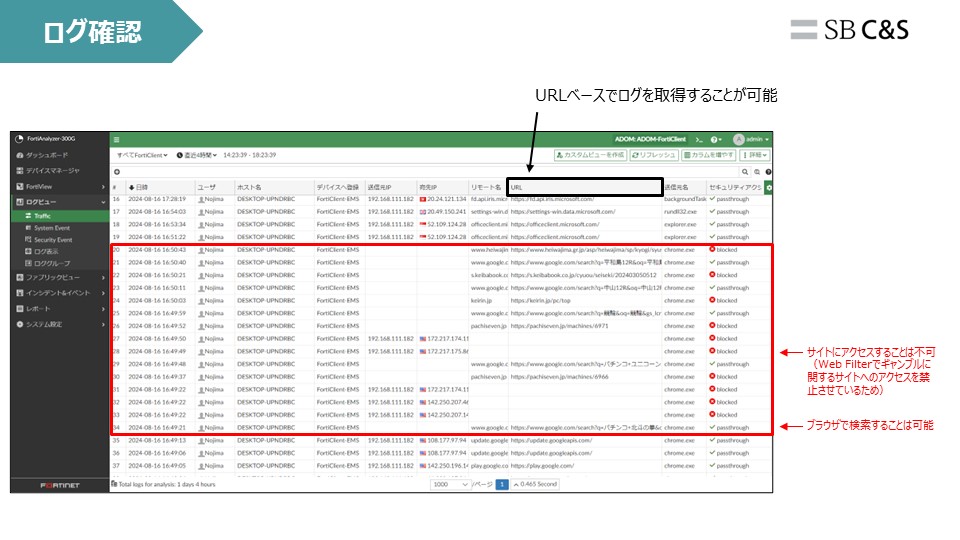
Task: Click the FortiAnalyzer-300G logo icon
Action: (x=19, y=139)
